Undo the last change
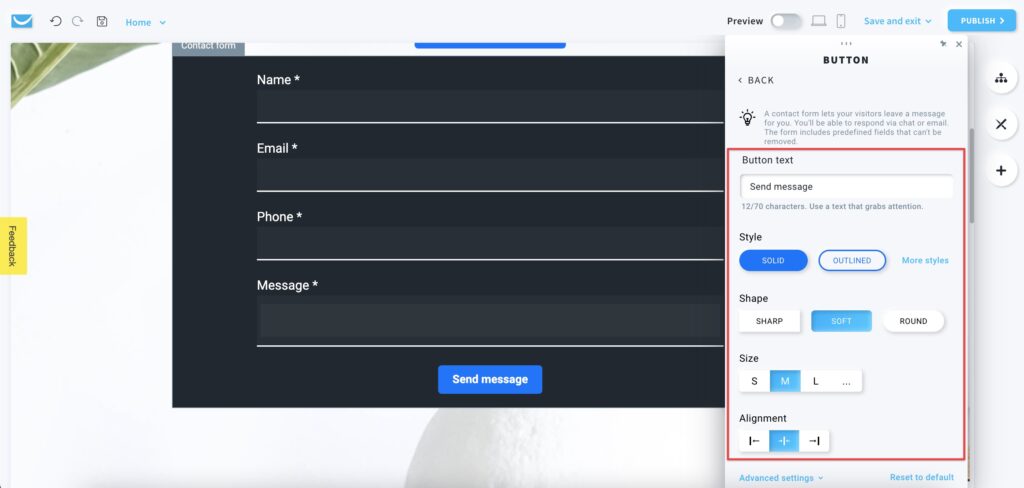Screen dimensions: 1024x488 click(56, 21)
